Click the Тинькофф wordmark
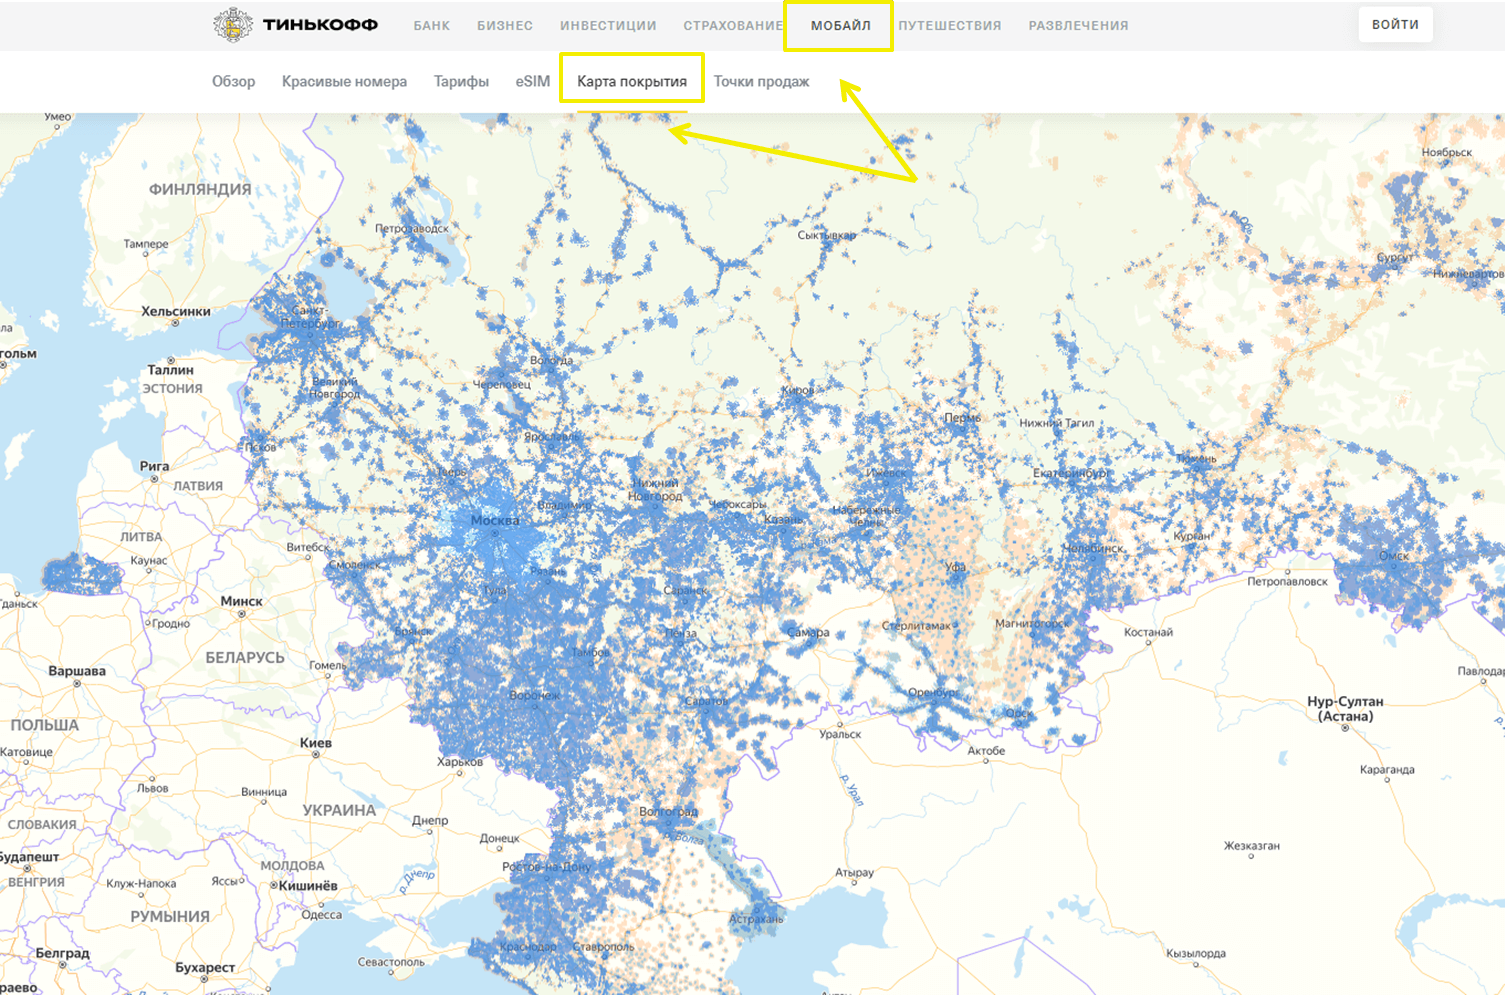Screen dimensions: 1505x995 320,25
